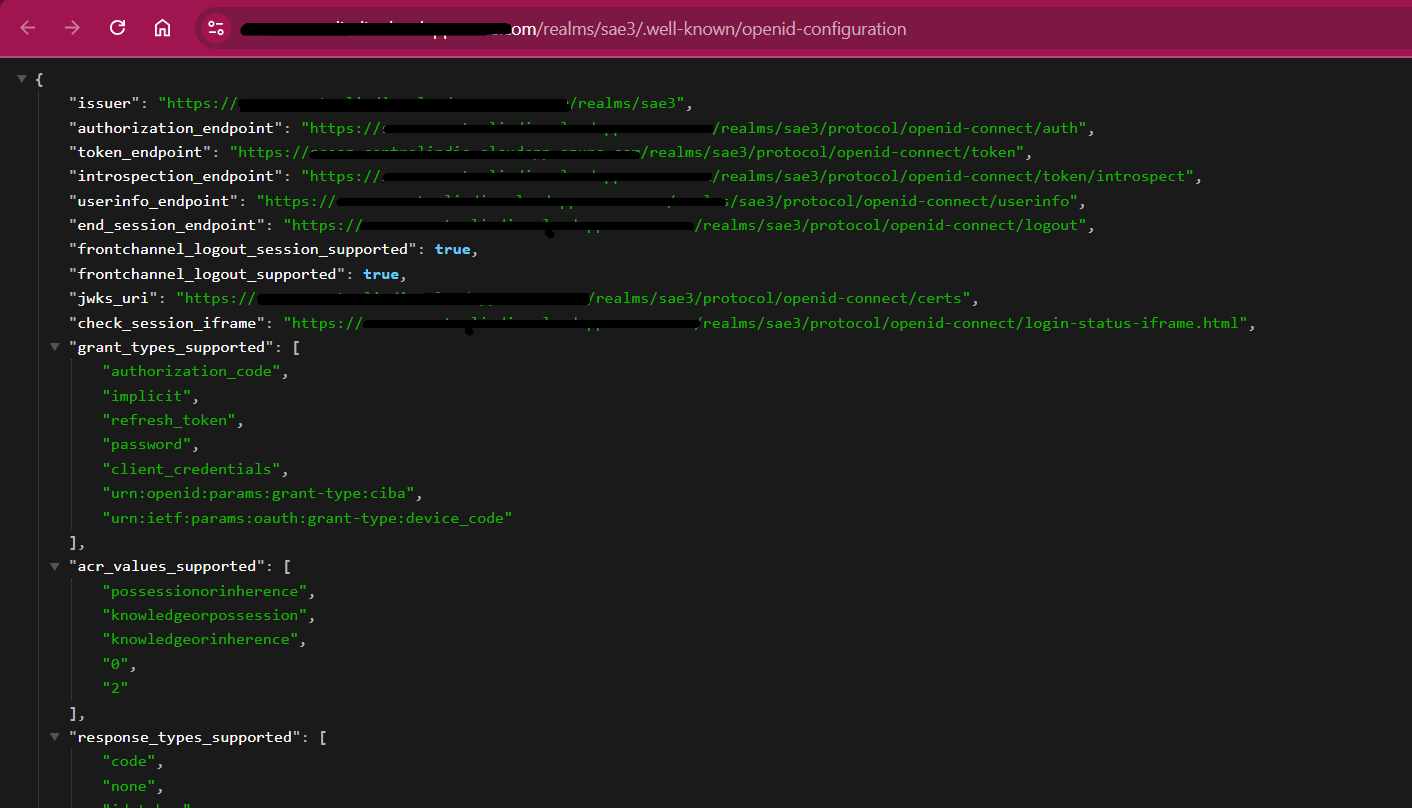The image size is (1412, 808).
Task: Click the "client_credentials" grant type value
Action: point(192,469)
